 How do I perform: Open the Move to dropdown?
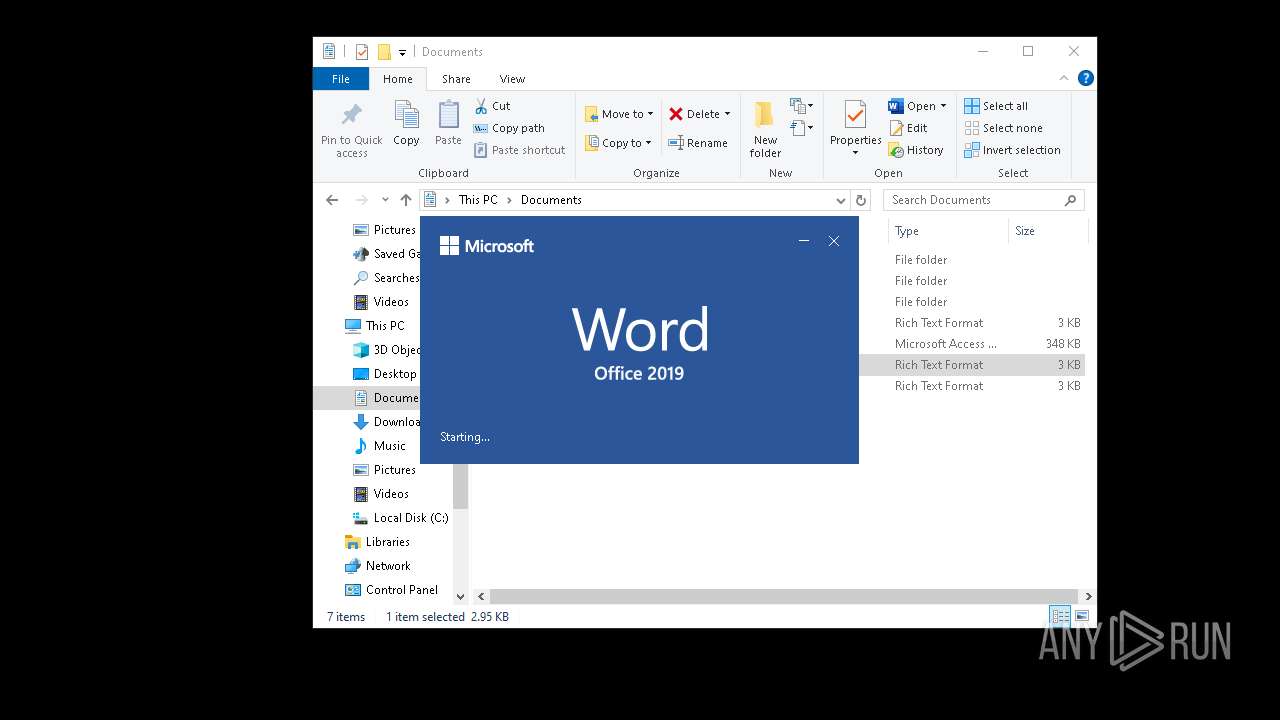[x=619, y=114]
